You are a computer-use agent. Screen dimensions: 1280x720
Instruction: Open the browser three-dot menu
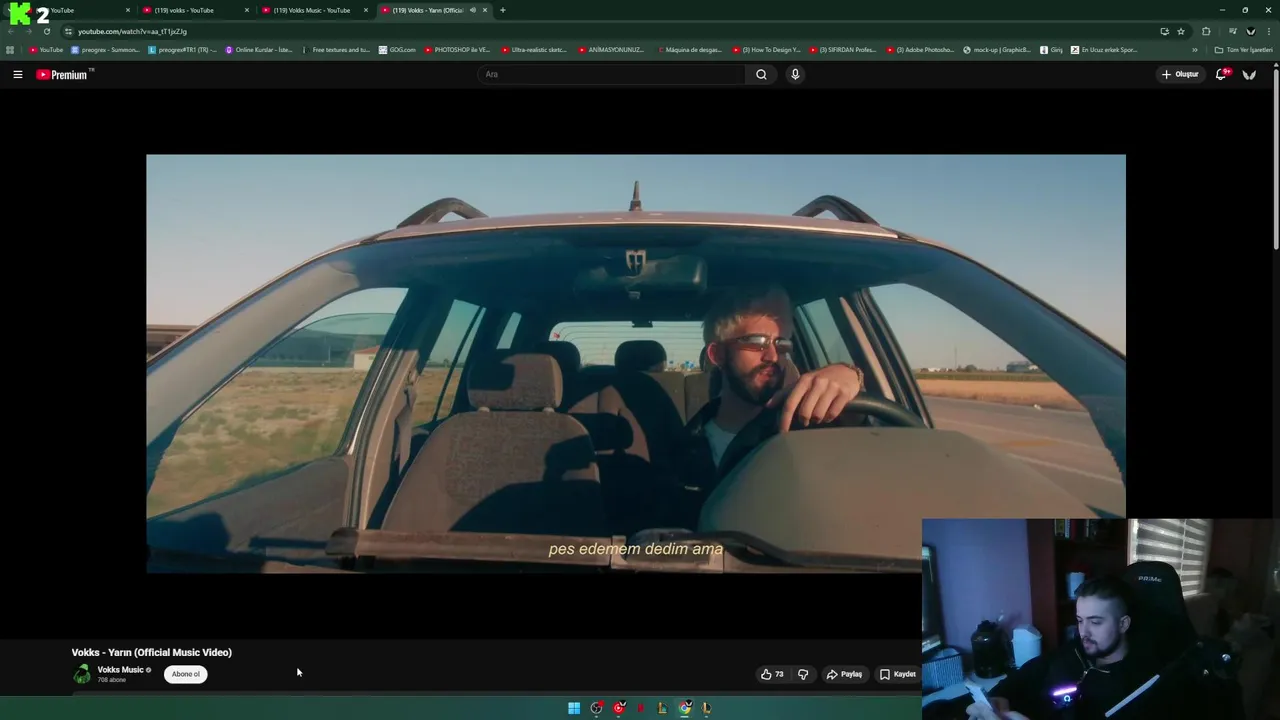pyautogui.click(x=1269, y=31)
